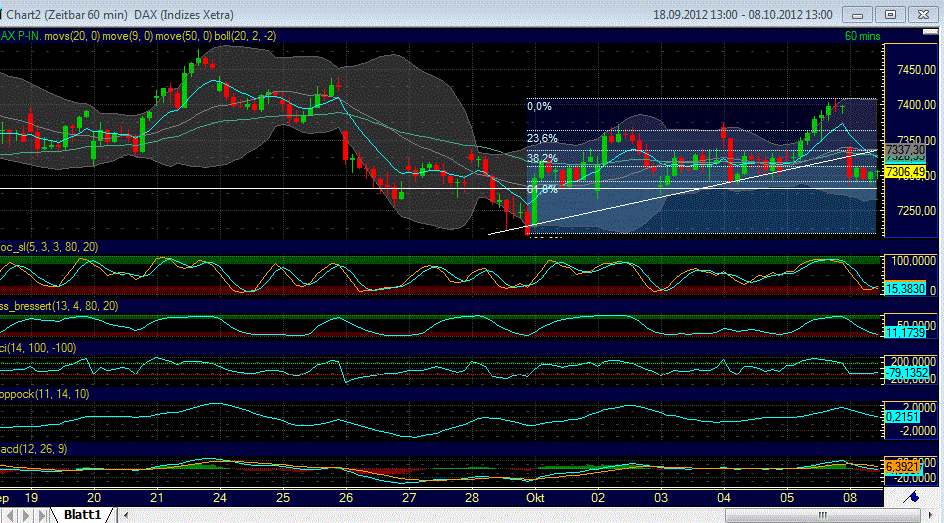Screen dimensions: 944x523
Task: Click the '18.09.2012 13:00 - 08.10.2012 13:00' date range
Action: (743, 14)
